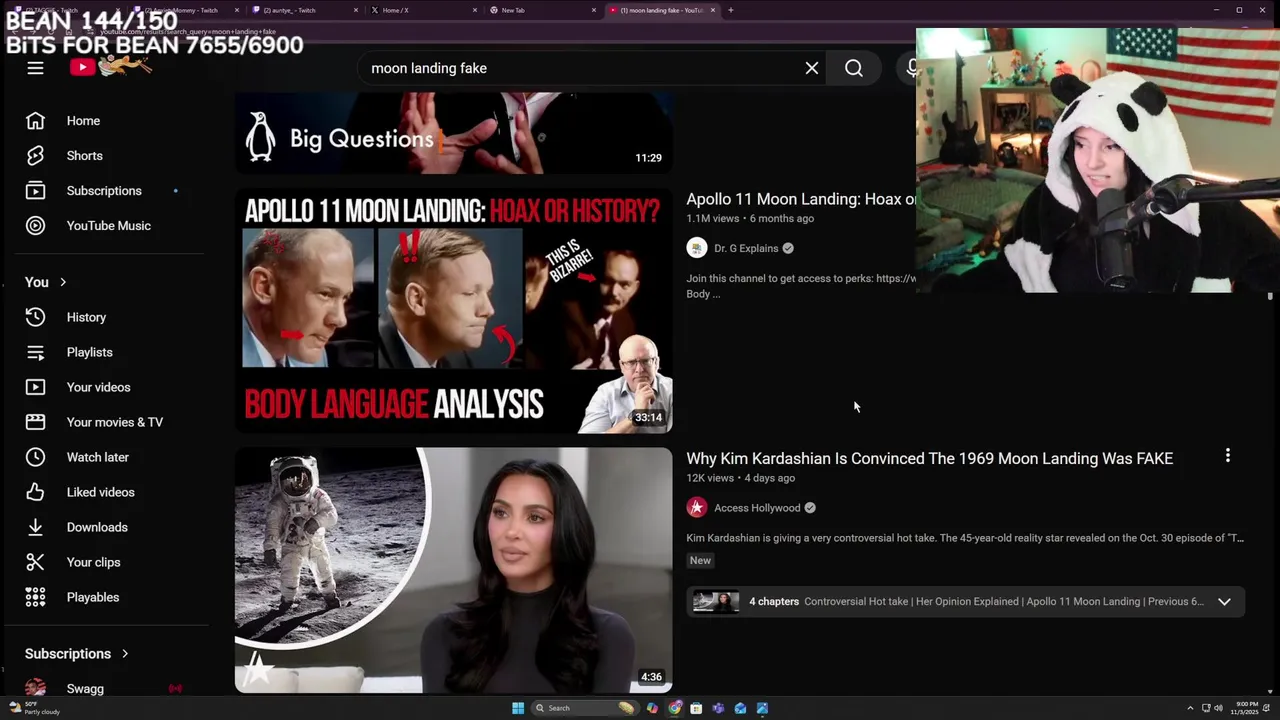This screenshot has width=1280, height=720.
Task: Open the three-dot menu for Kim Kardashian video
Action: tap(1228, 456)
